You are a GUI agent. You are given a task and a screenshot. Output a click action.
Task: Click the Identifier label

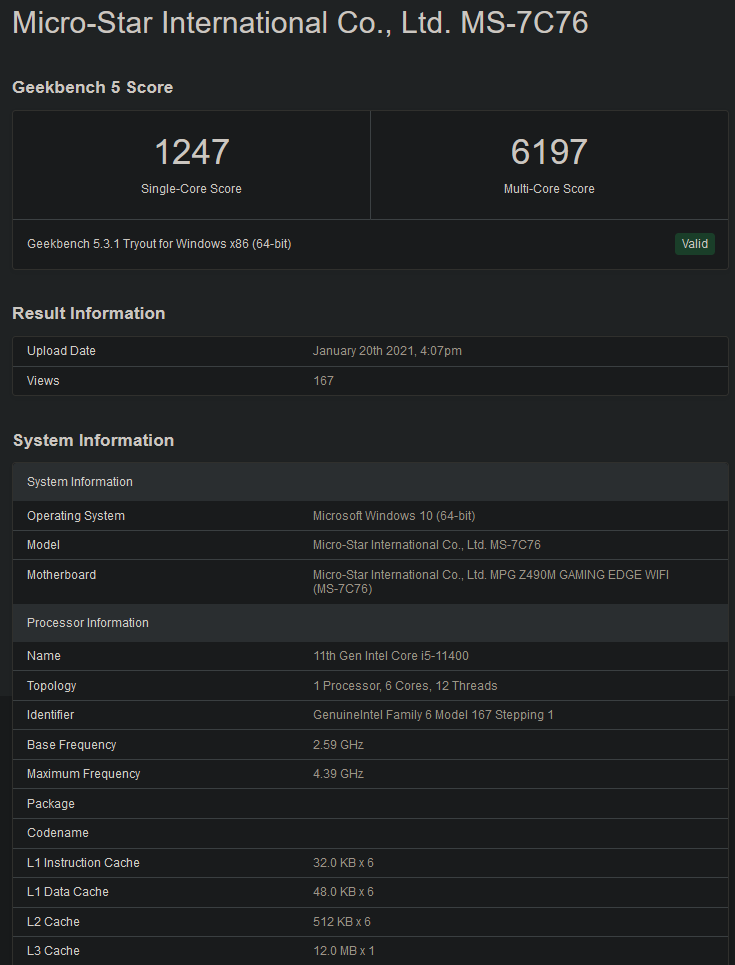pos(50,715)
